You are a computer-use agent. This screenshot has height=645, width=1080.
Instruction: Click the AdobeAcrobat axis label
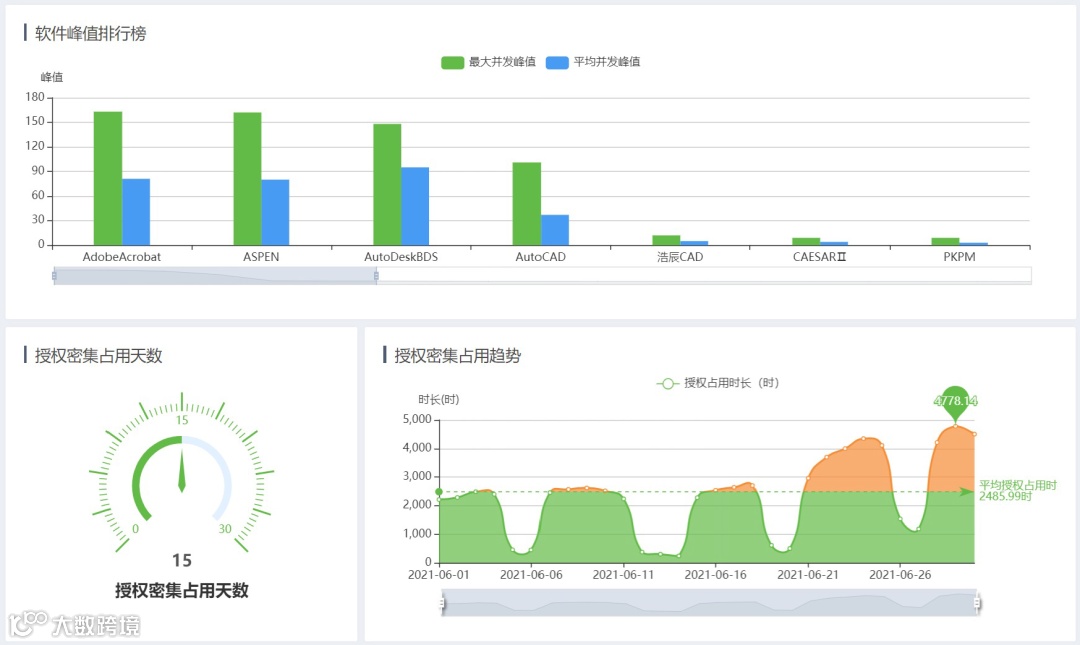point(122,257)
